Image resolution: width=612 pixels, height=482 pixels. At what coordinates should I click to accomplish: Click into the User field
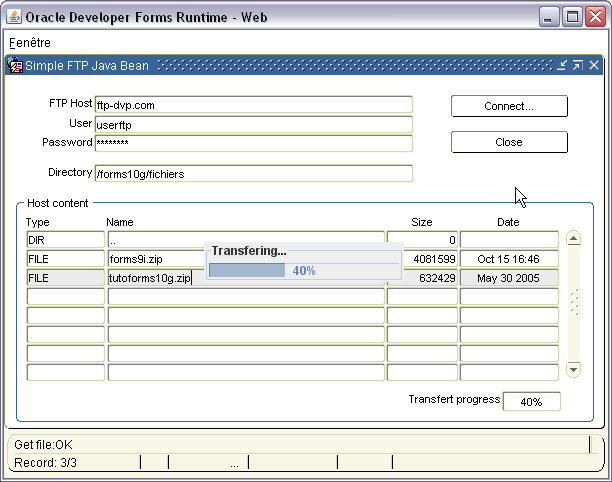(254, 125)
